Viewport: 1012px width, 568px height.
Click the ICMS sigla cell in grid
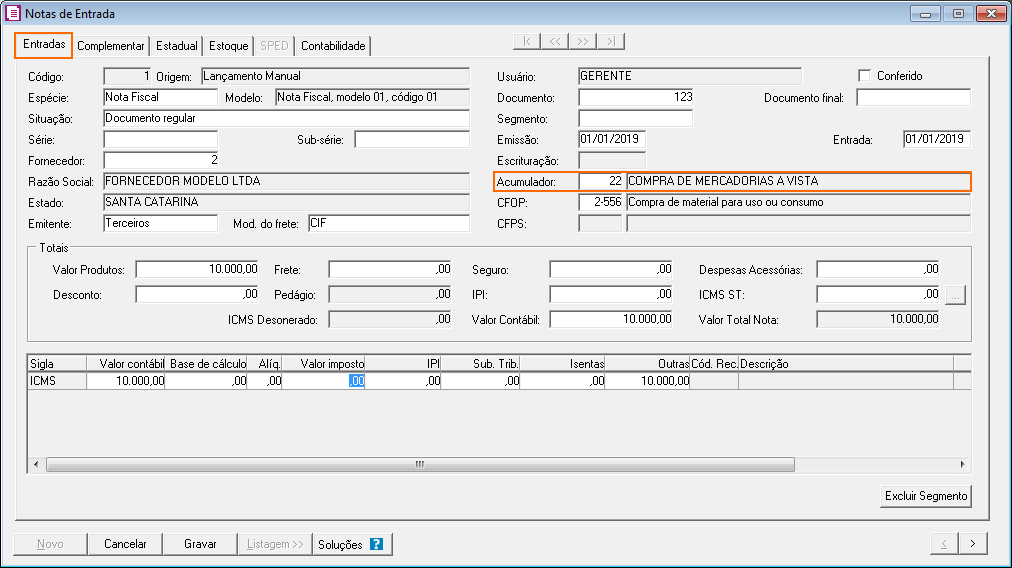[x=57, y=381]
